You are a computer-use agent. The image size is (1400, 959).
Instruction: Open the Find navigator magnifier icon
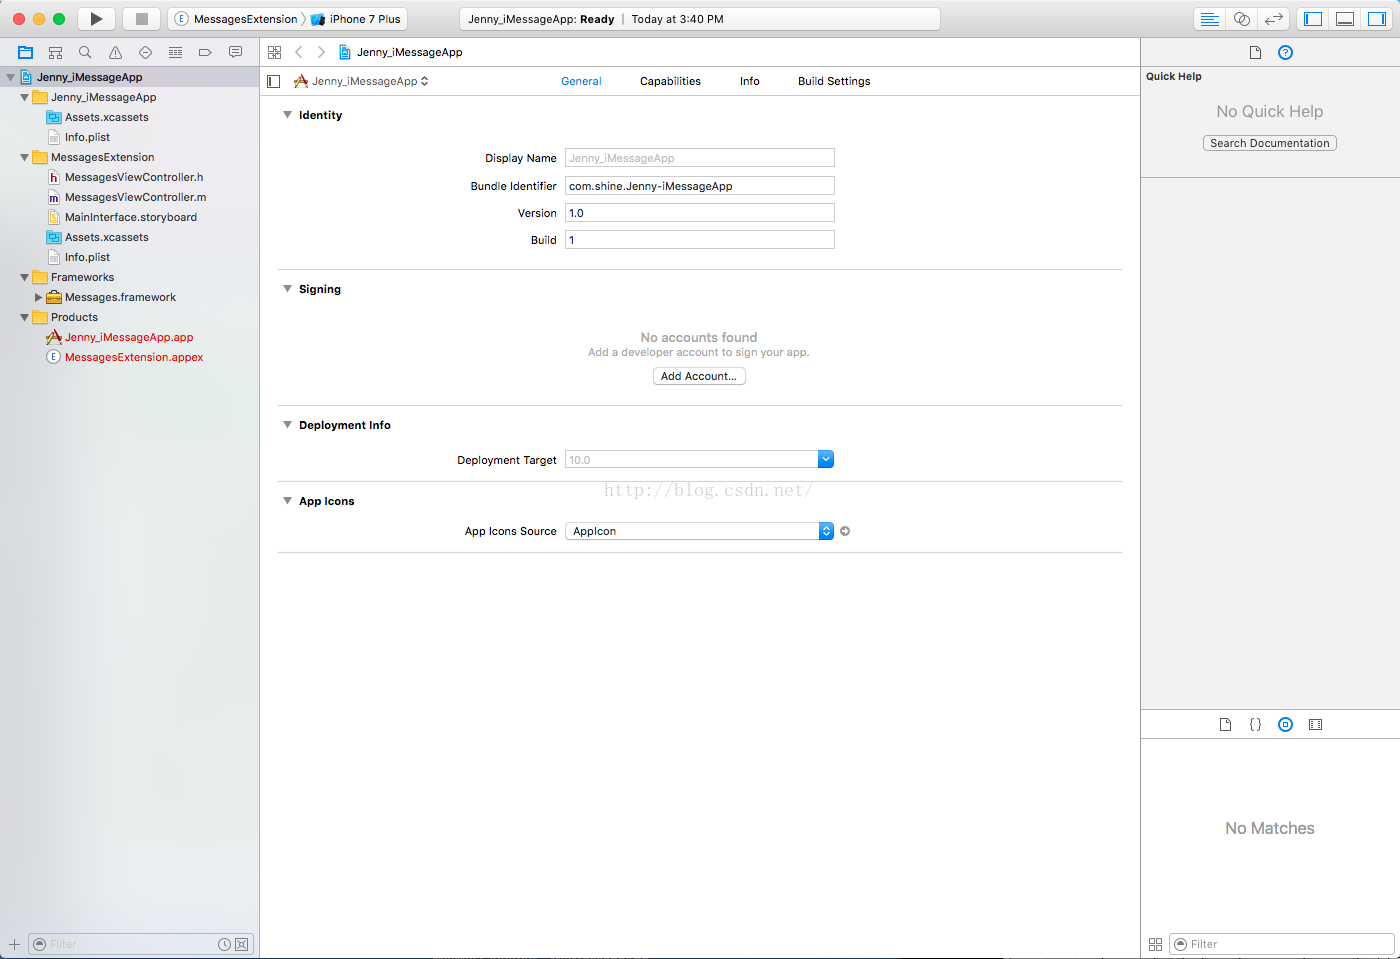coord(85,52)
